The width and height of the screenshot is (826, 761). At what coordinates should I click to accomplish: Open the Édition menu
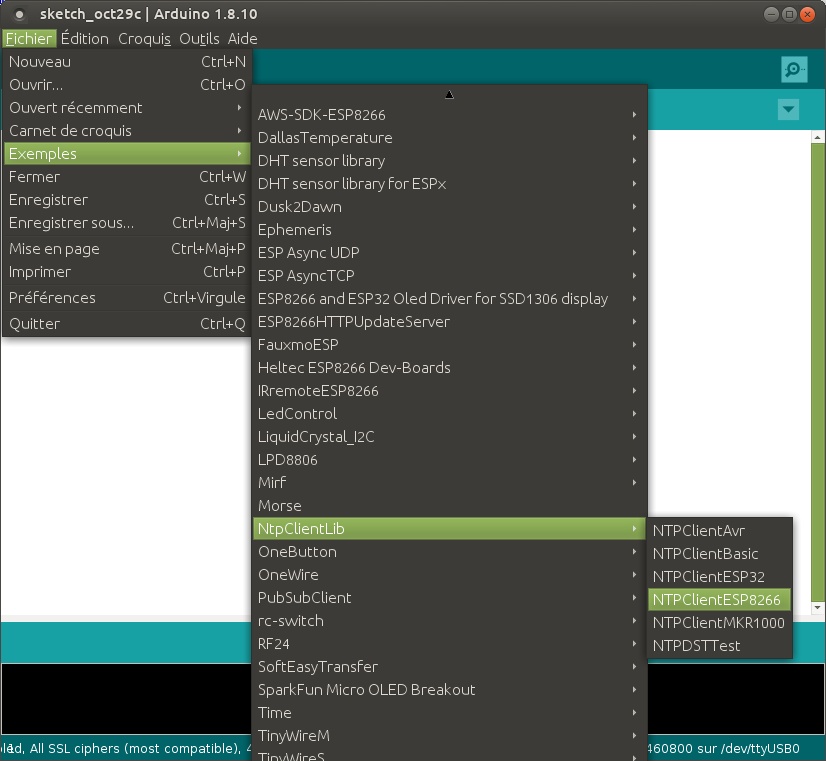(84, 39)
